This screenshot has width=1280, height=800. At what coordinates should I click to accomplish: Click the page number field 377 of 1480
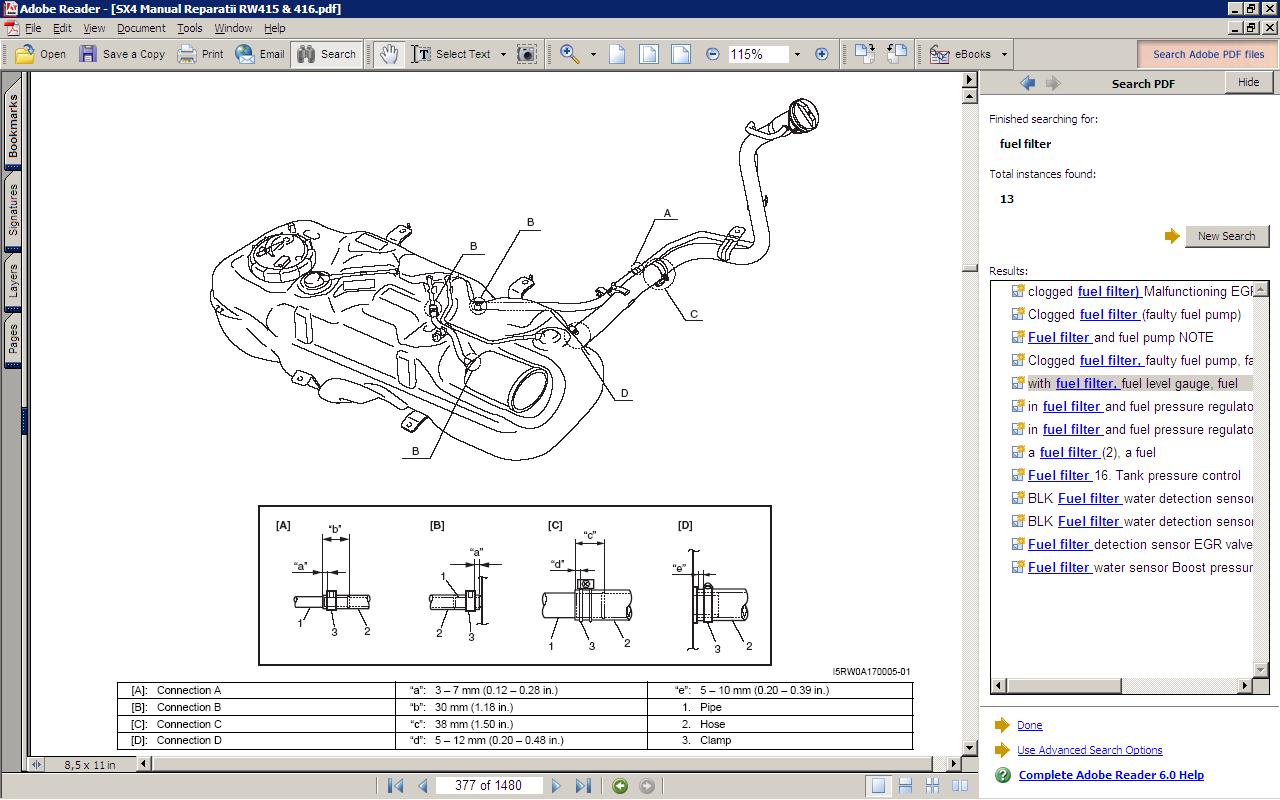pos(489,786)
